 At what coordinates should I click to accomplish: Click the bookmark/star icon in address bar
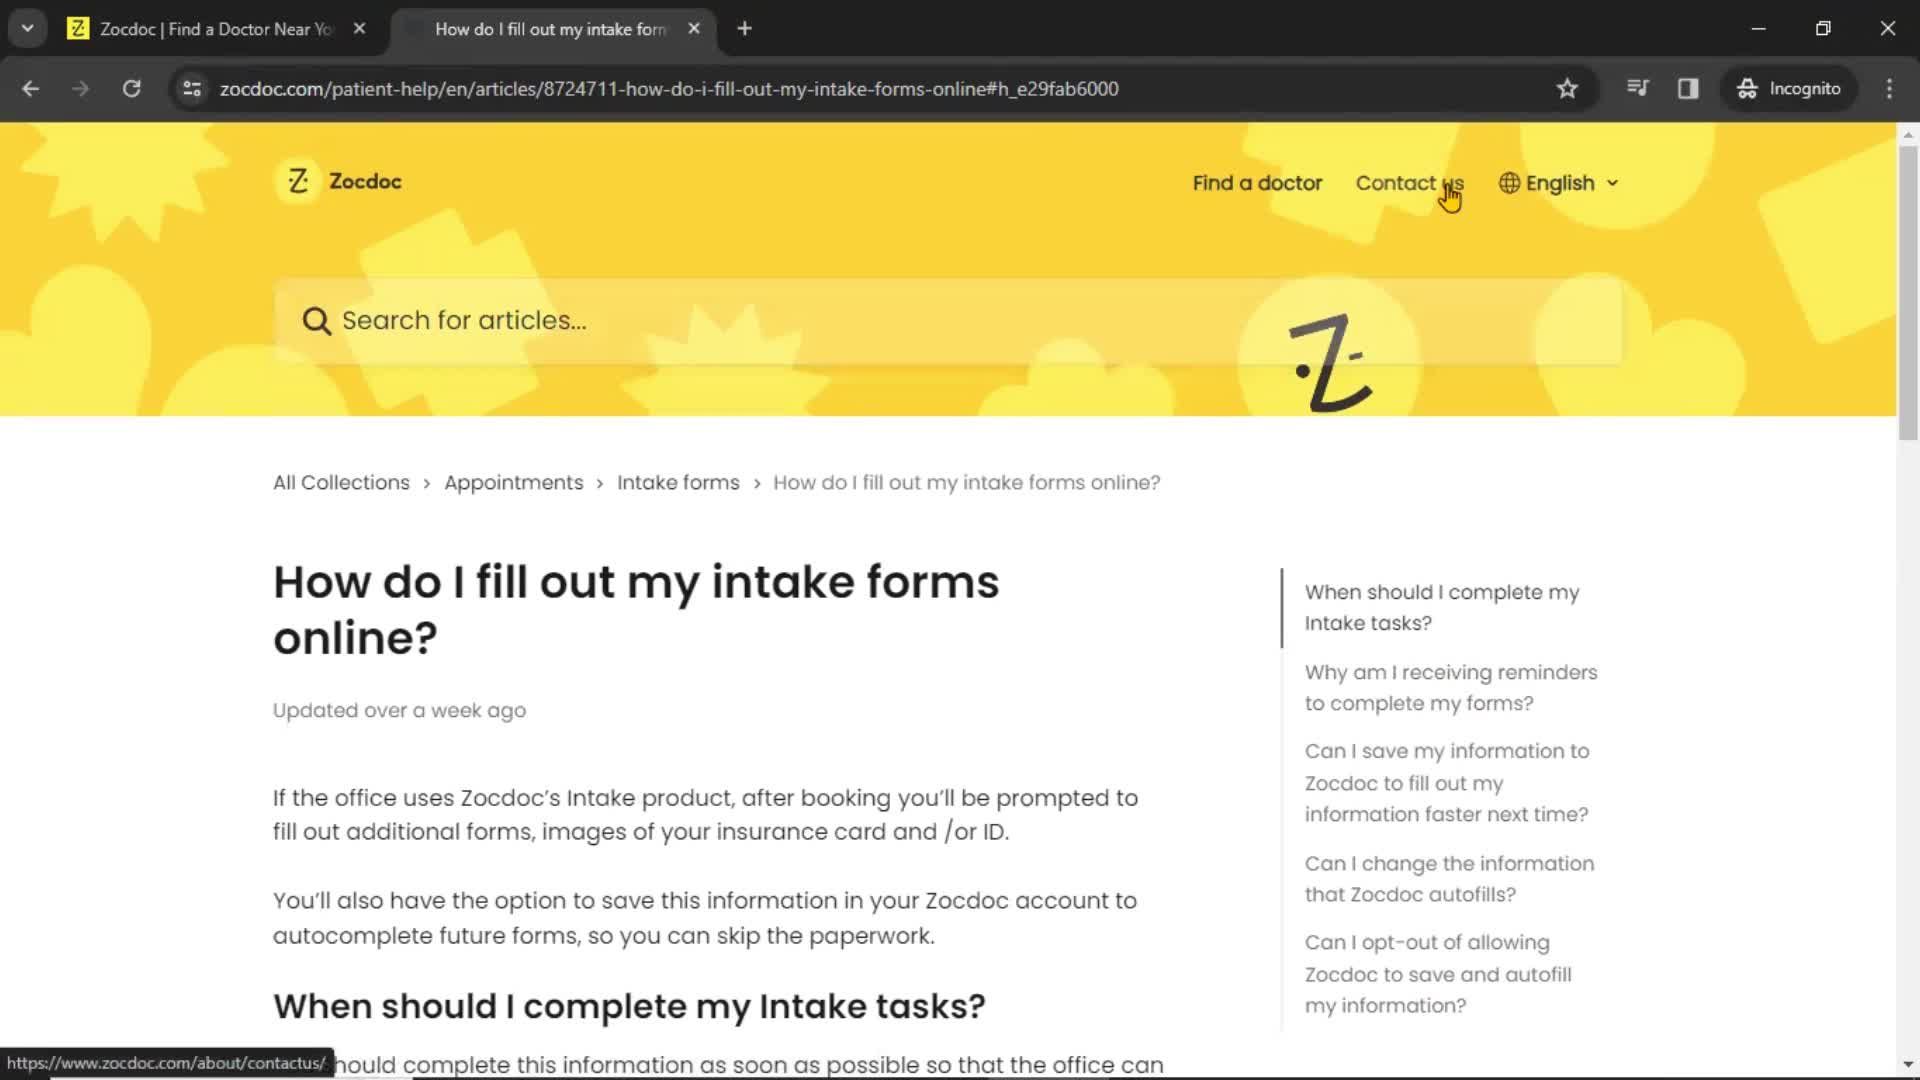coord(1567,88)
